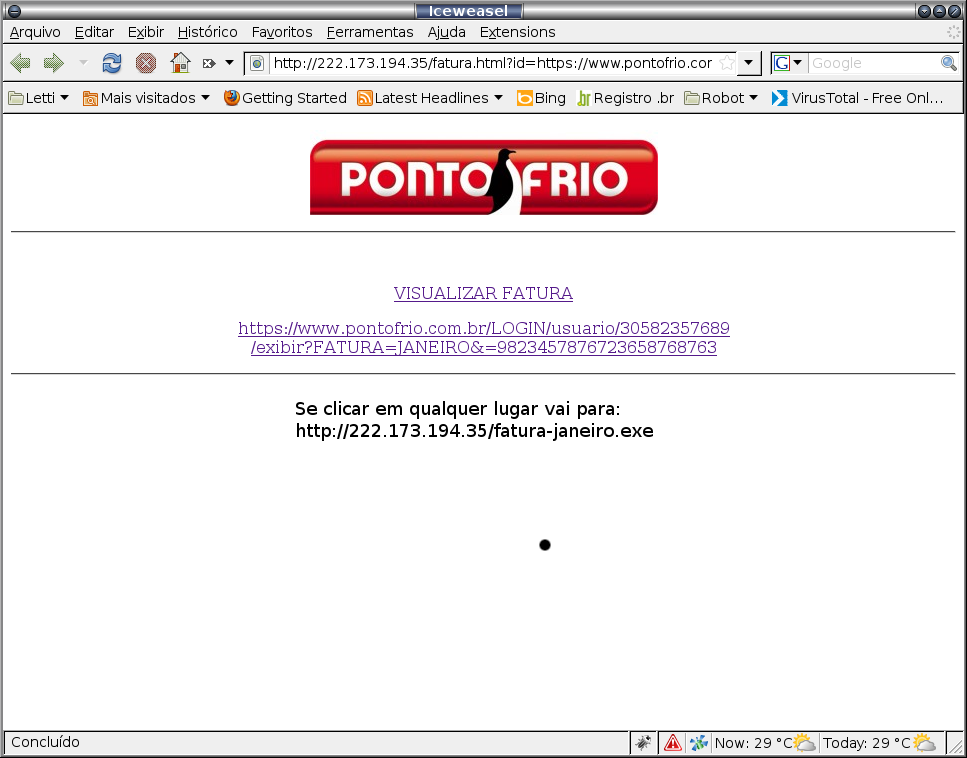This screenshot has width=967, height=758.
Task: Click the weather icon beside Today: 29 °C
Action: [923, 743]
